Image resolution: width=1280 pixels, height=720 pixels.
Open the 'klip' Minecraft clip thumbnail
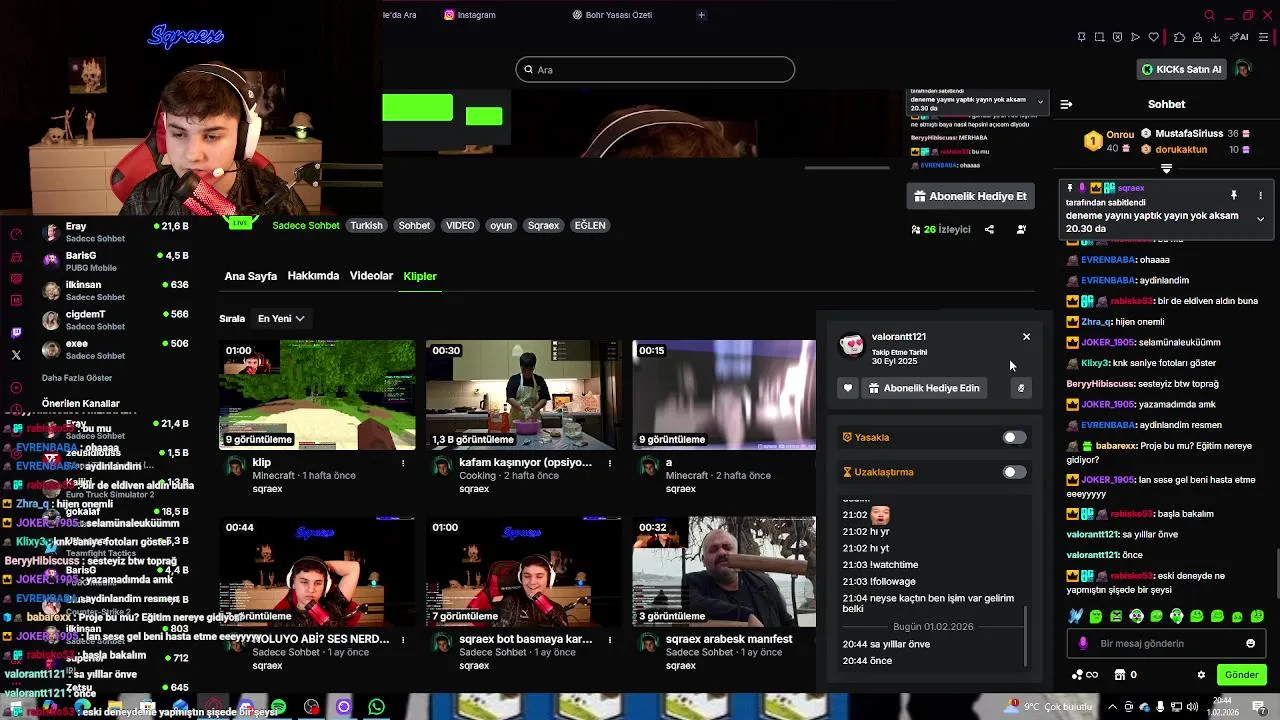pos(317,395)
